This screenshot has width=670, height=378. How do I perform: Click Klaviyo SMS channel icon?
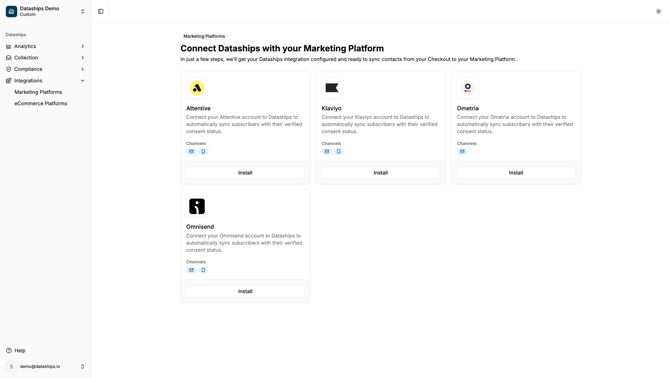[x=339, y=152]
